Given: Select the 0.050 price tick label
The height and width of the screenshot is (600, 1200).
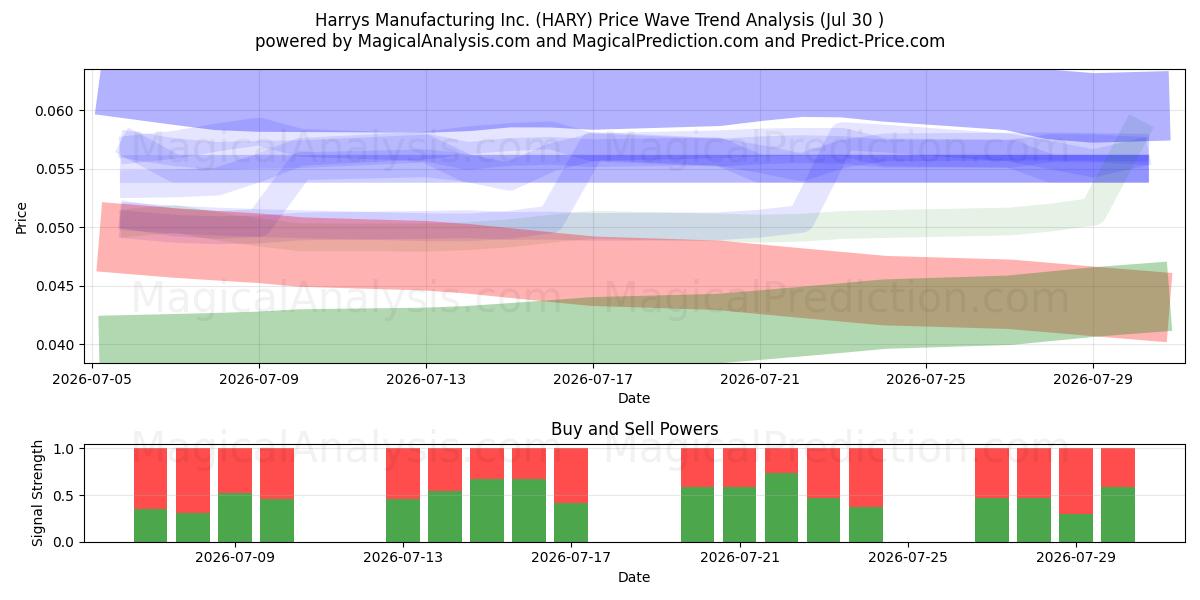Looking at the screenshot, I should (x=56, y=228).
